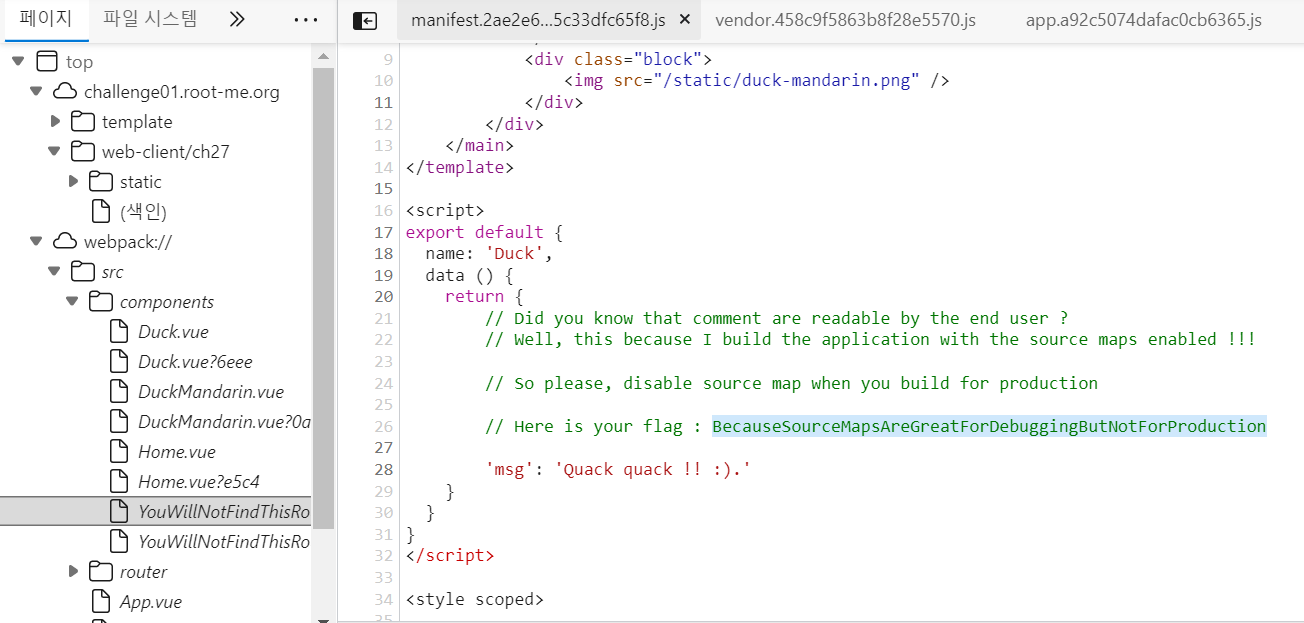The width and height of the screenshot is (1304, 623).
Task: Click line number 28 gutter
Action: coord(384,469)
